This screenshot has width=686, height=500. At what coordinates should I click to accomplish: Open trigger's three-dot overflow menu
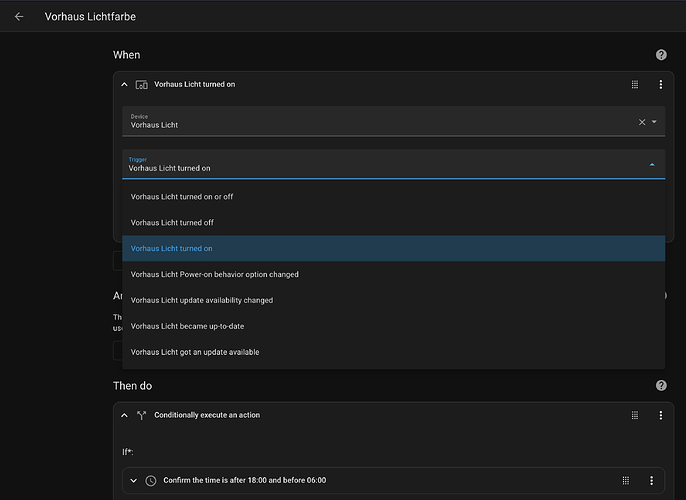click(x=660, y=85)
